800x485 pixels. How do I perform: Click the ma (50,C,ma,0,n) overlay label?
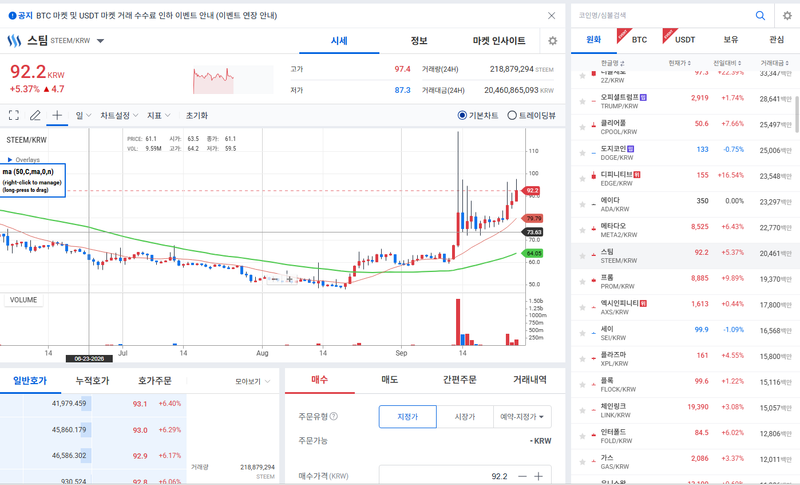(32, 180)
